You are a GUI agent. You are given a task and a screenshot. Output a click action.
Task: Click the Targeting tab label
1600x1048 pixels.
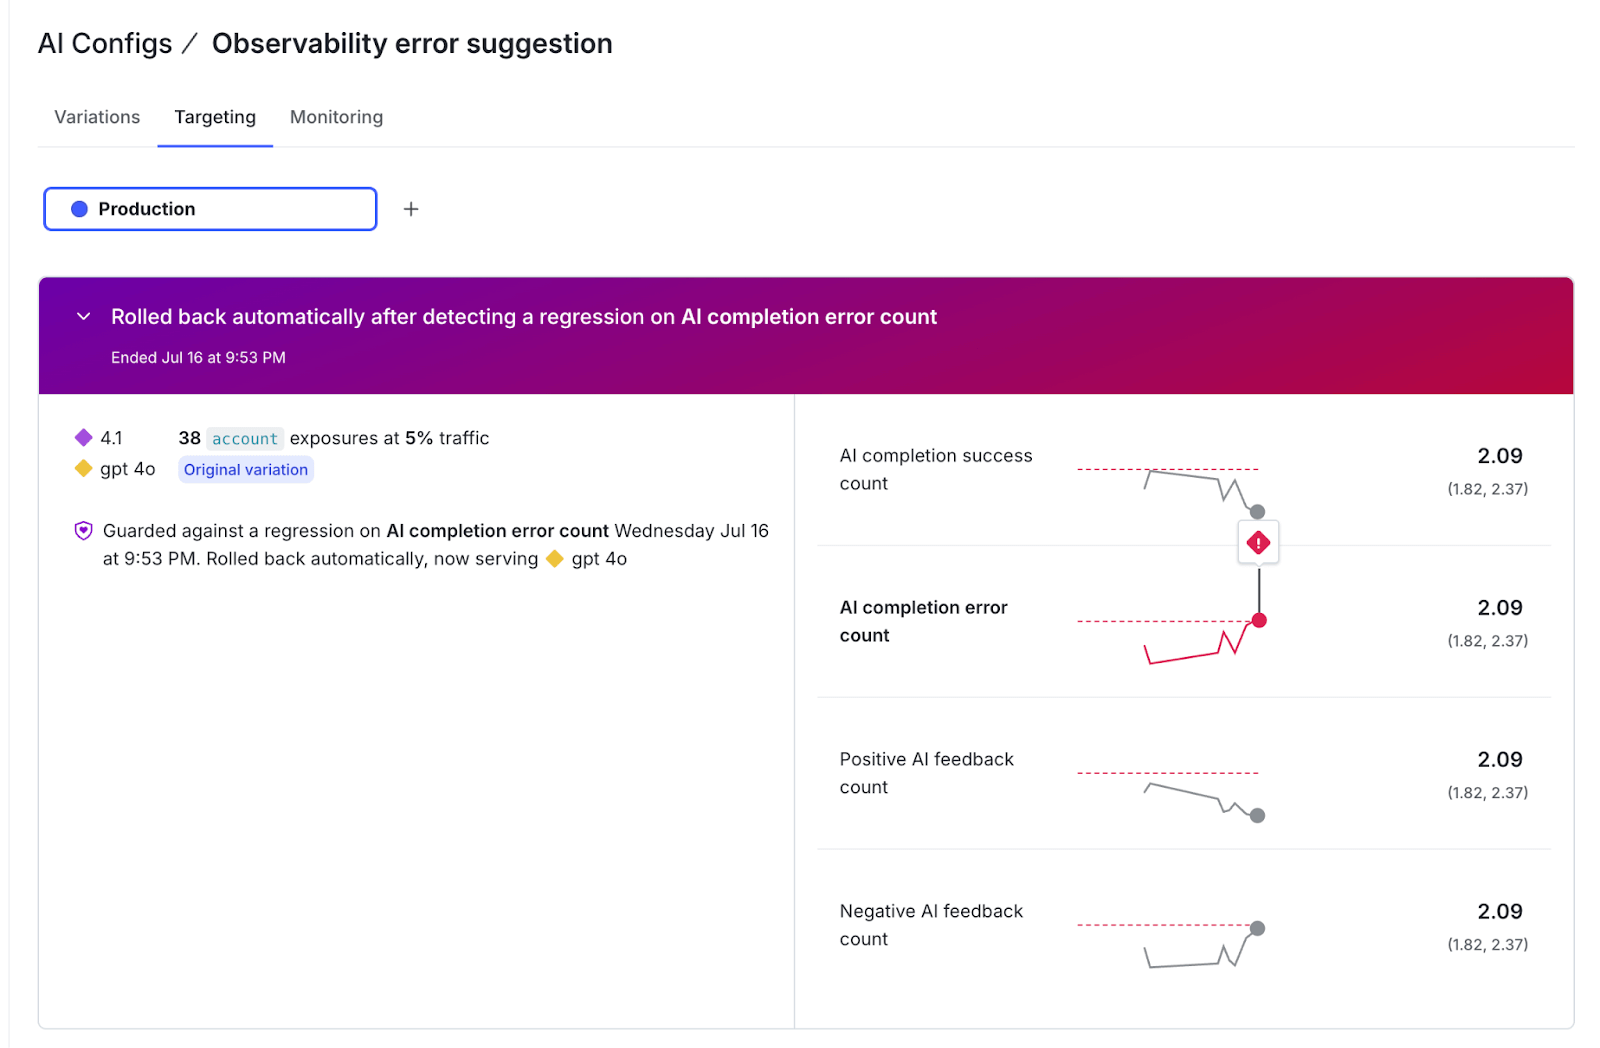[214, 117]
